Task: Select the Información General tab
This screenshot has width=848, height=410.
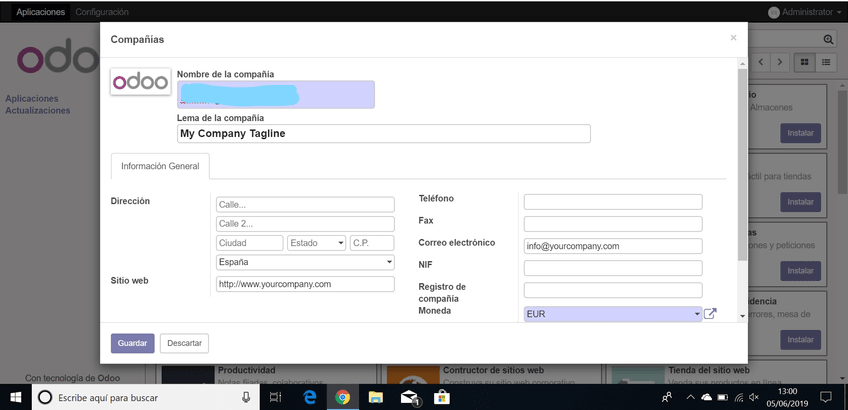Action: (160, 166)
